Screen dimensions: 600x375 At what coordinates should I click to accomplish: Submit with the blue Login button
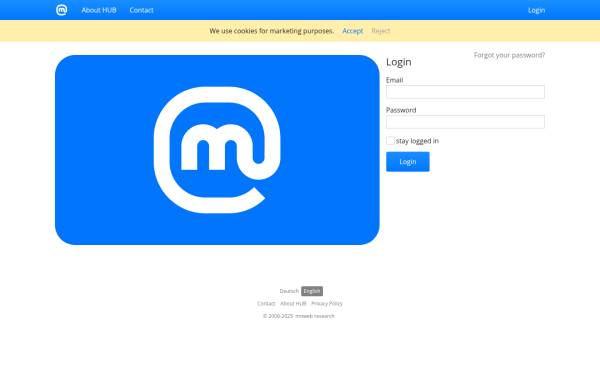(x=408, y=162)
